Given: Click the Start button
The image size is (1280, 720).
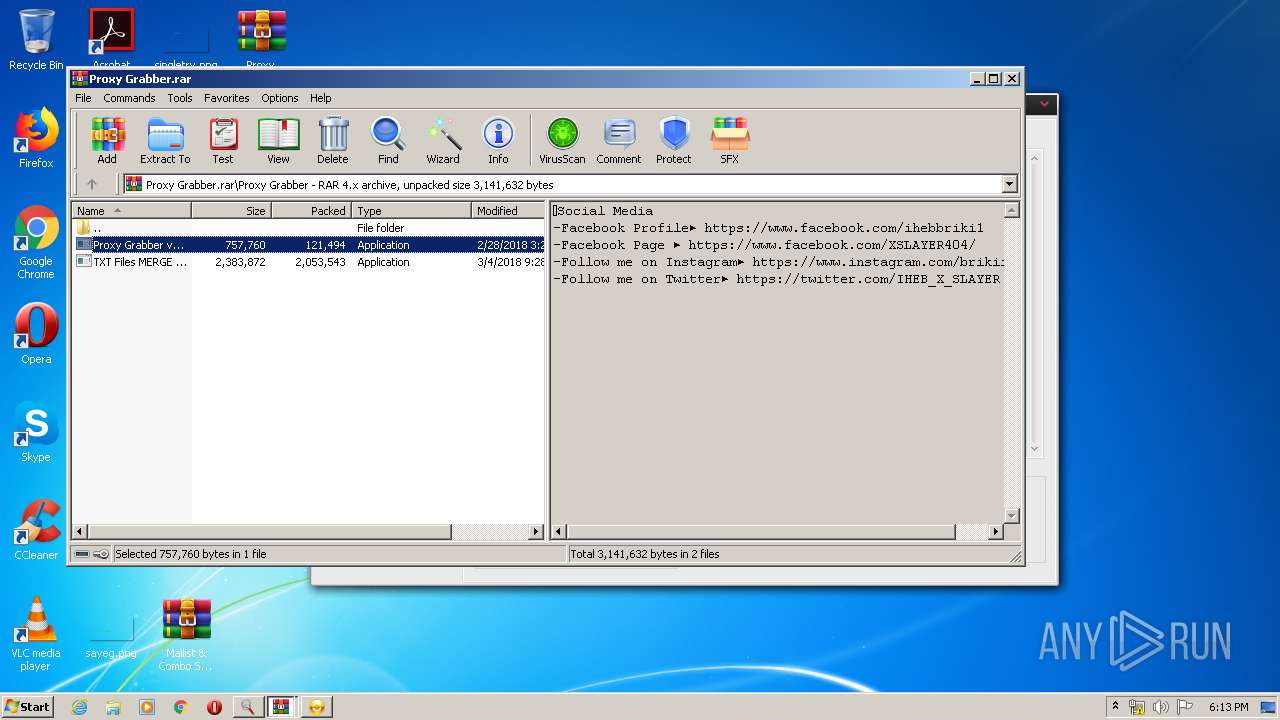Looking at the screenshot, I should click(28, 706).
